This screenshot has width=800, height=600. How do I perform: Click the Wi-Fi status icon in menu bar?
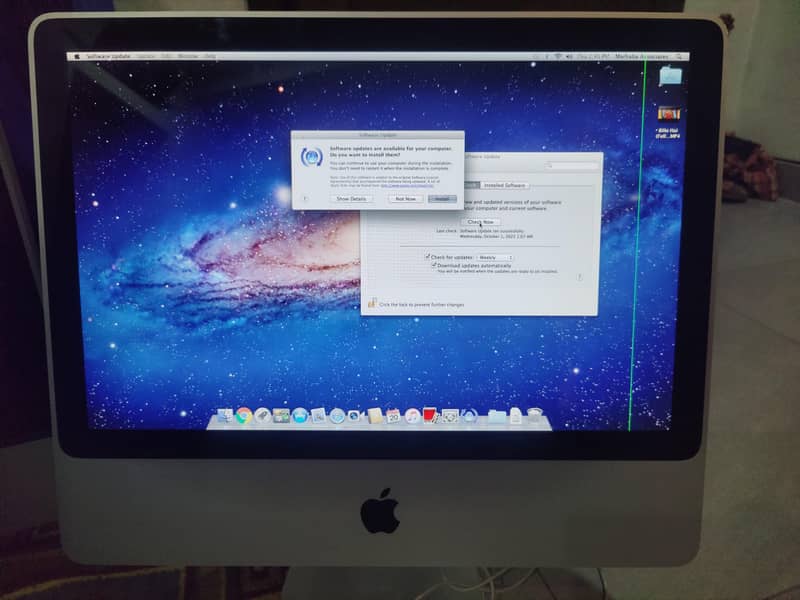pyautogui.click(x=558, y=57)
